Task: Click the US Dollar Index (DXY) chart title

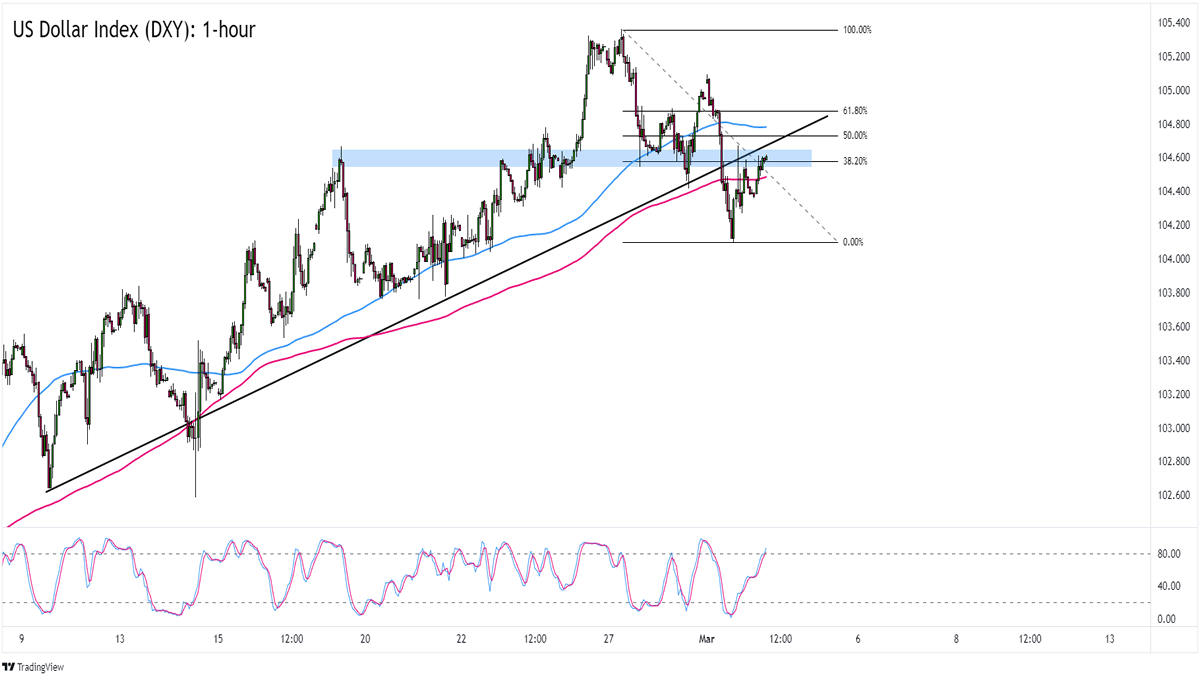Action: [x=134, y=30]
